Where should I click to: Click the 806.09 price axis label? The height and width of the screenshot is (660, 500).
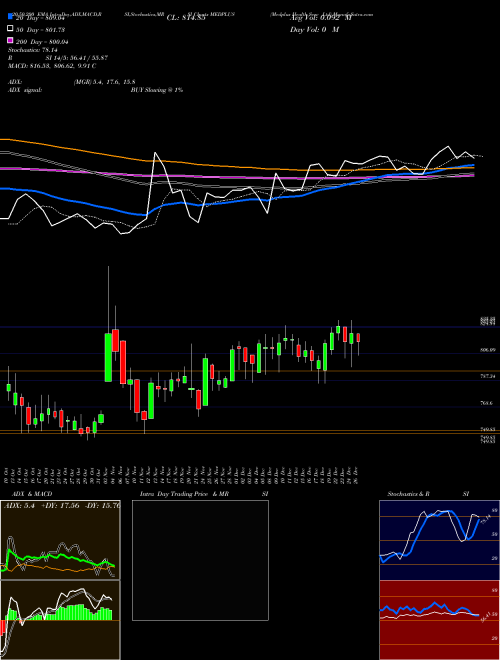click(488, 350)
